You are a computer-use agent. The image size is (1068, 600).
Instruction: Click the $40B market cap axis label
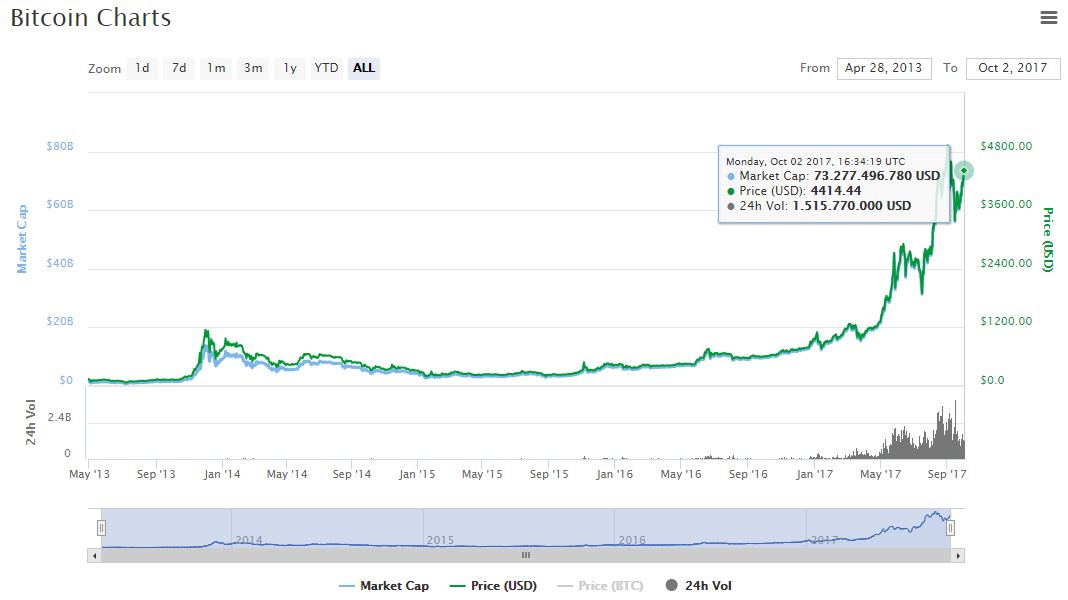60,264
